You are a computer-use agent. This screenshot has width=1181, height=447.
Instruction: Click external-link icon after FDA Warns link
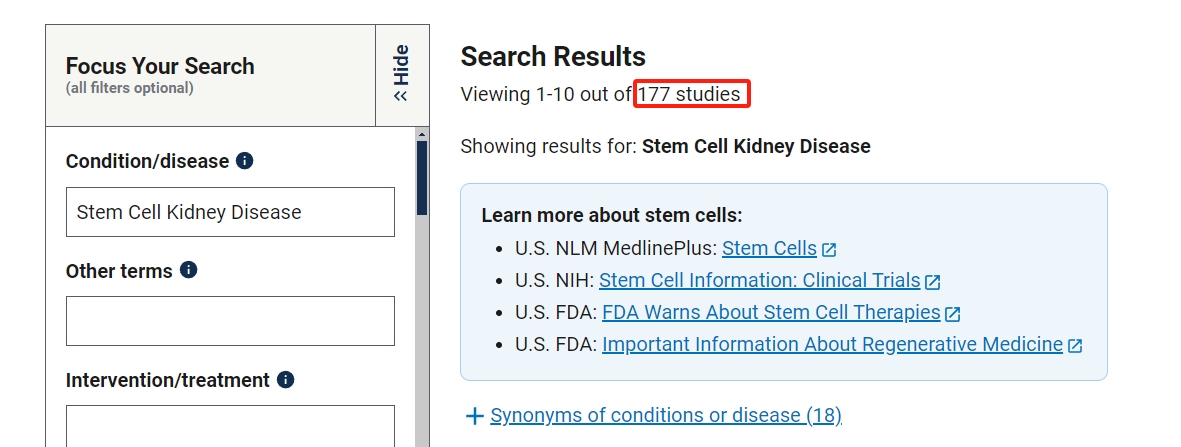[952, 313]
